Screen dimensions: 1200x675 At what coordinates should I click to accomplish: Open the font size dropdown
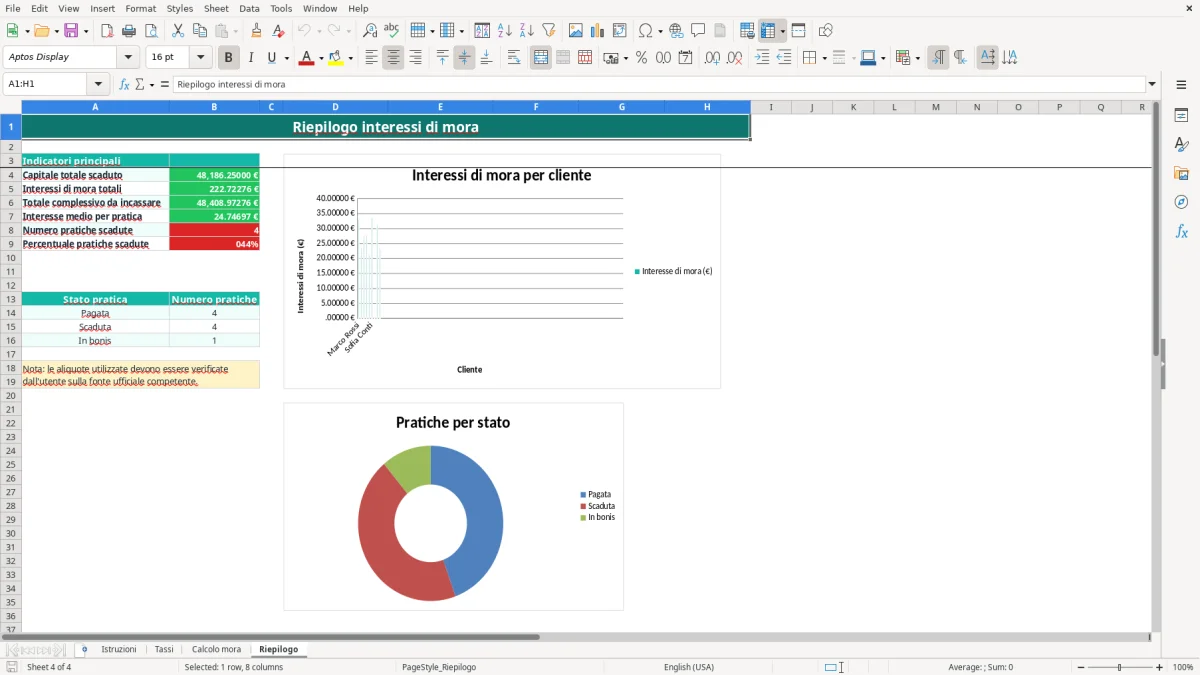[x=200, y=58]
